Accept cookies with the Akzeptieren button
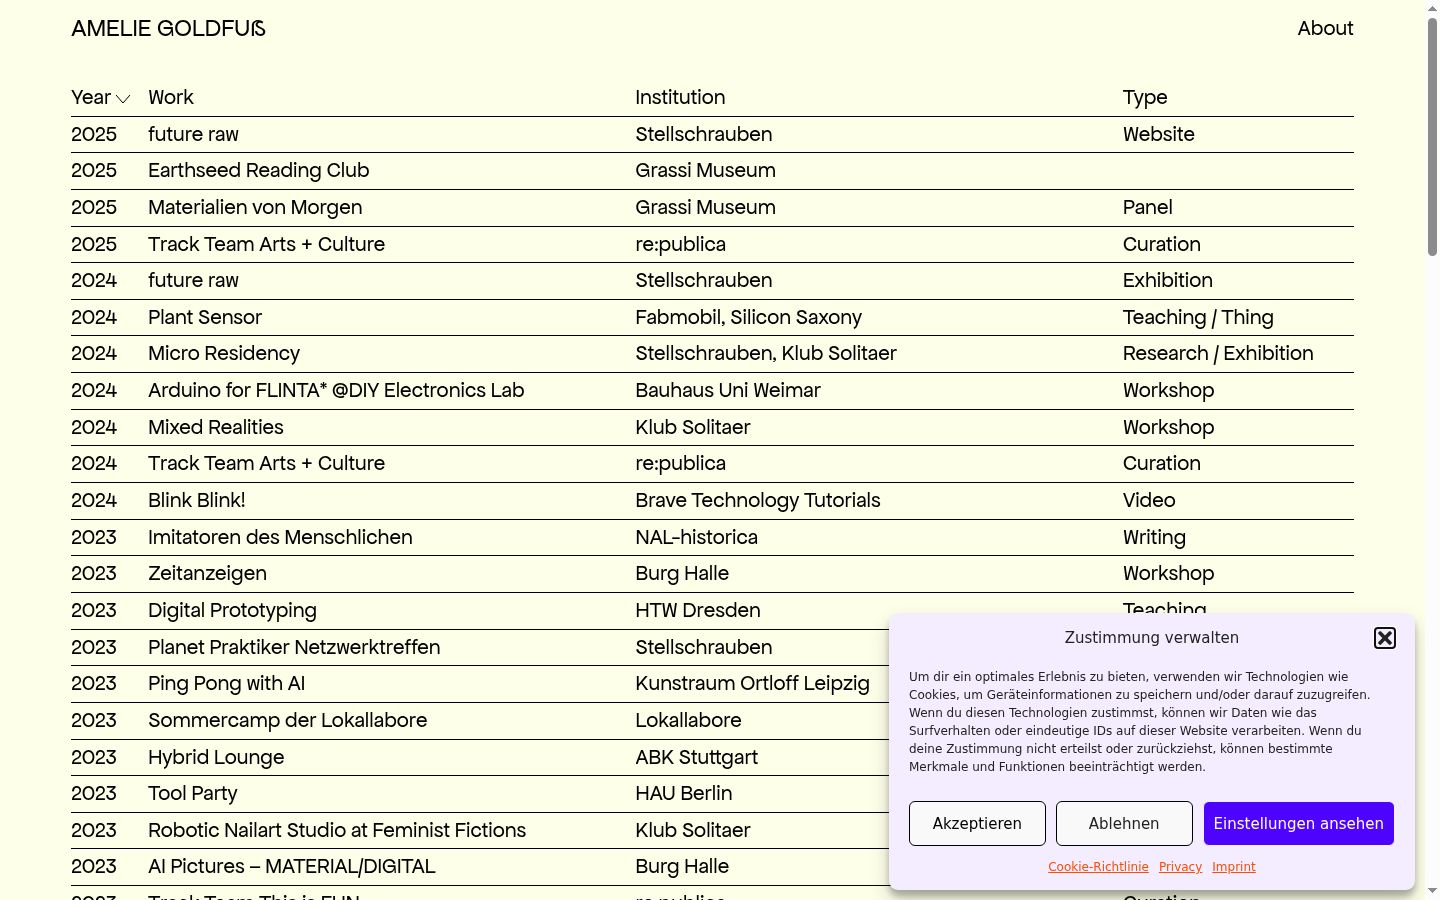This screenshot has height=900, width=1440. click(977, 823)
